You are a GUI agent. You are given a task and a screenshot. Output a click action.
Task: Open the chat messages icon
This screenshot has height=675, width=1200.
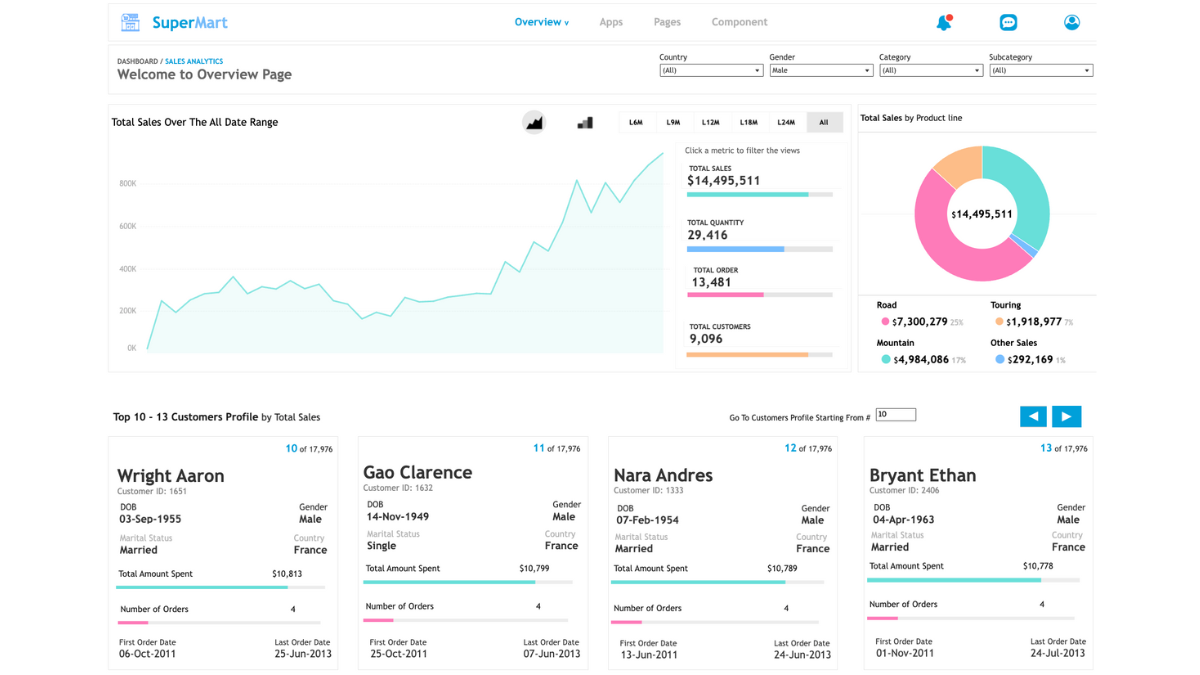click(1008, 22)
